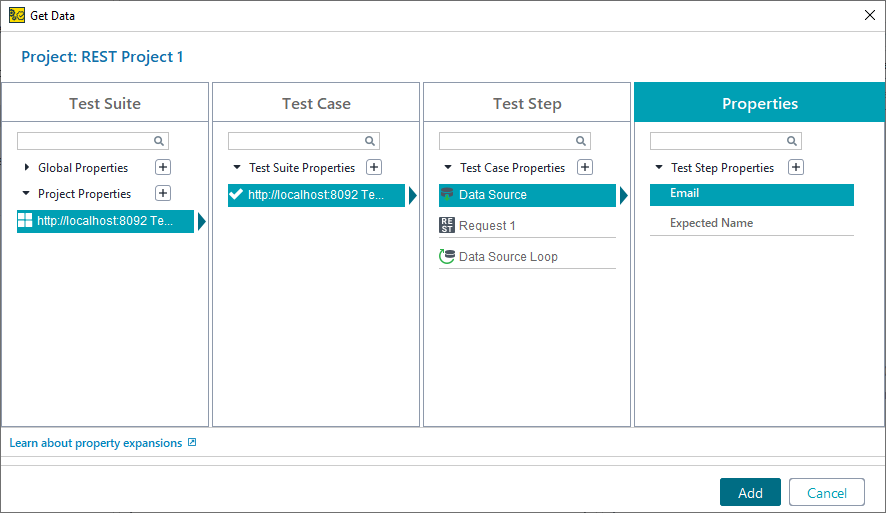Add a new Global Properties entry
The height and width of the screenshot is (513, 886).
(x=163, y=167)
